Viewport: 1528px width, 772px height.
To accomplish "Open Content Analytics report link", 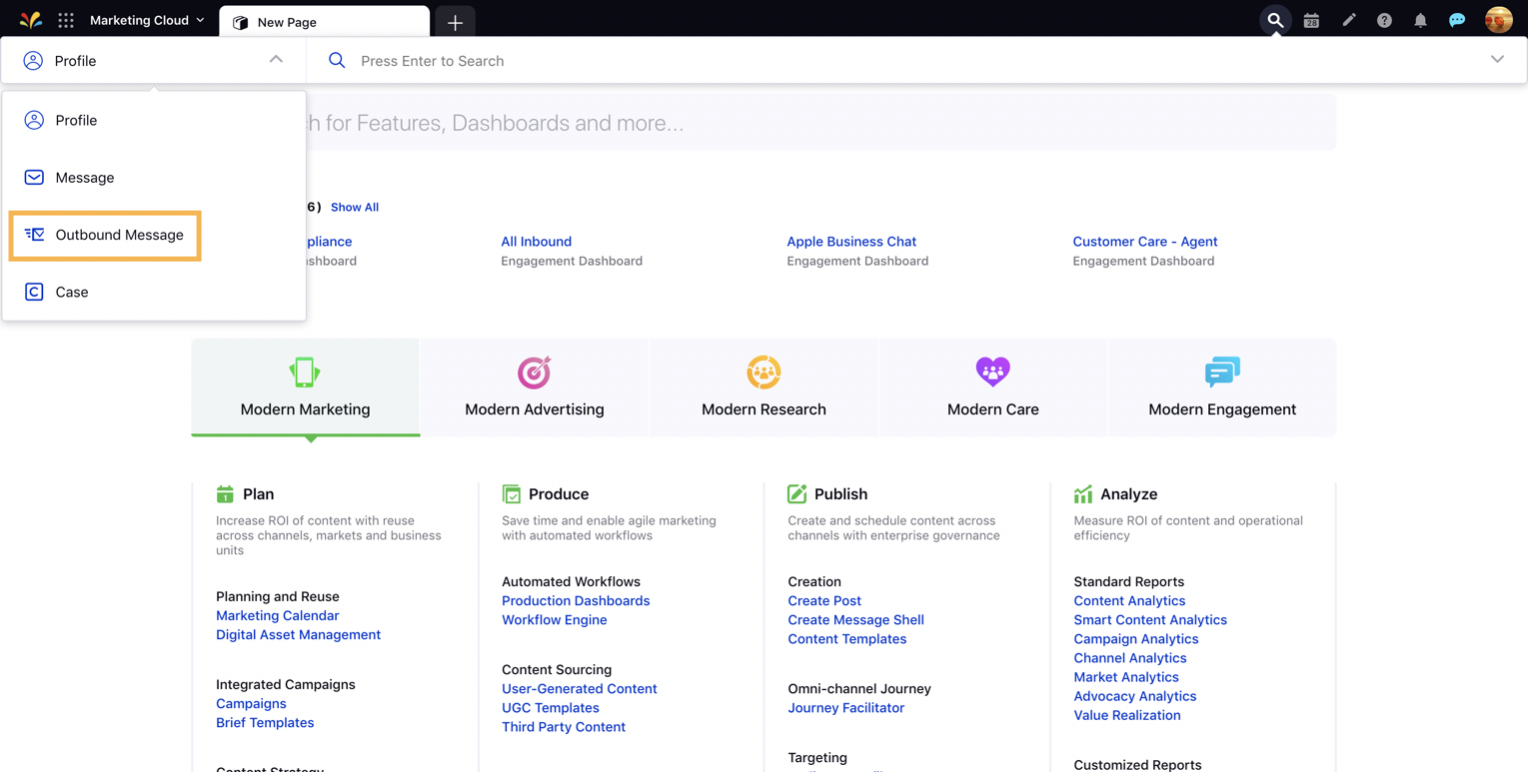I will (1129, 601).
